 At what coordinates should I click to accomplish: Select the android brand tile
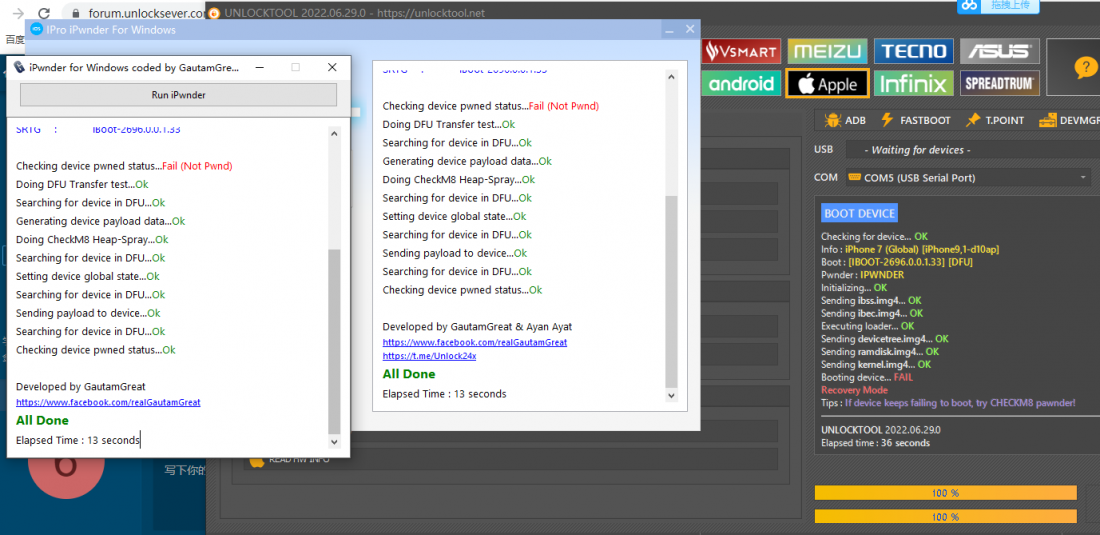point(742,83)
